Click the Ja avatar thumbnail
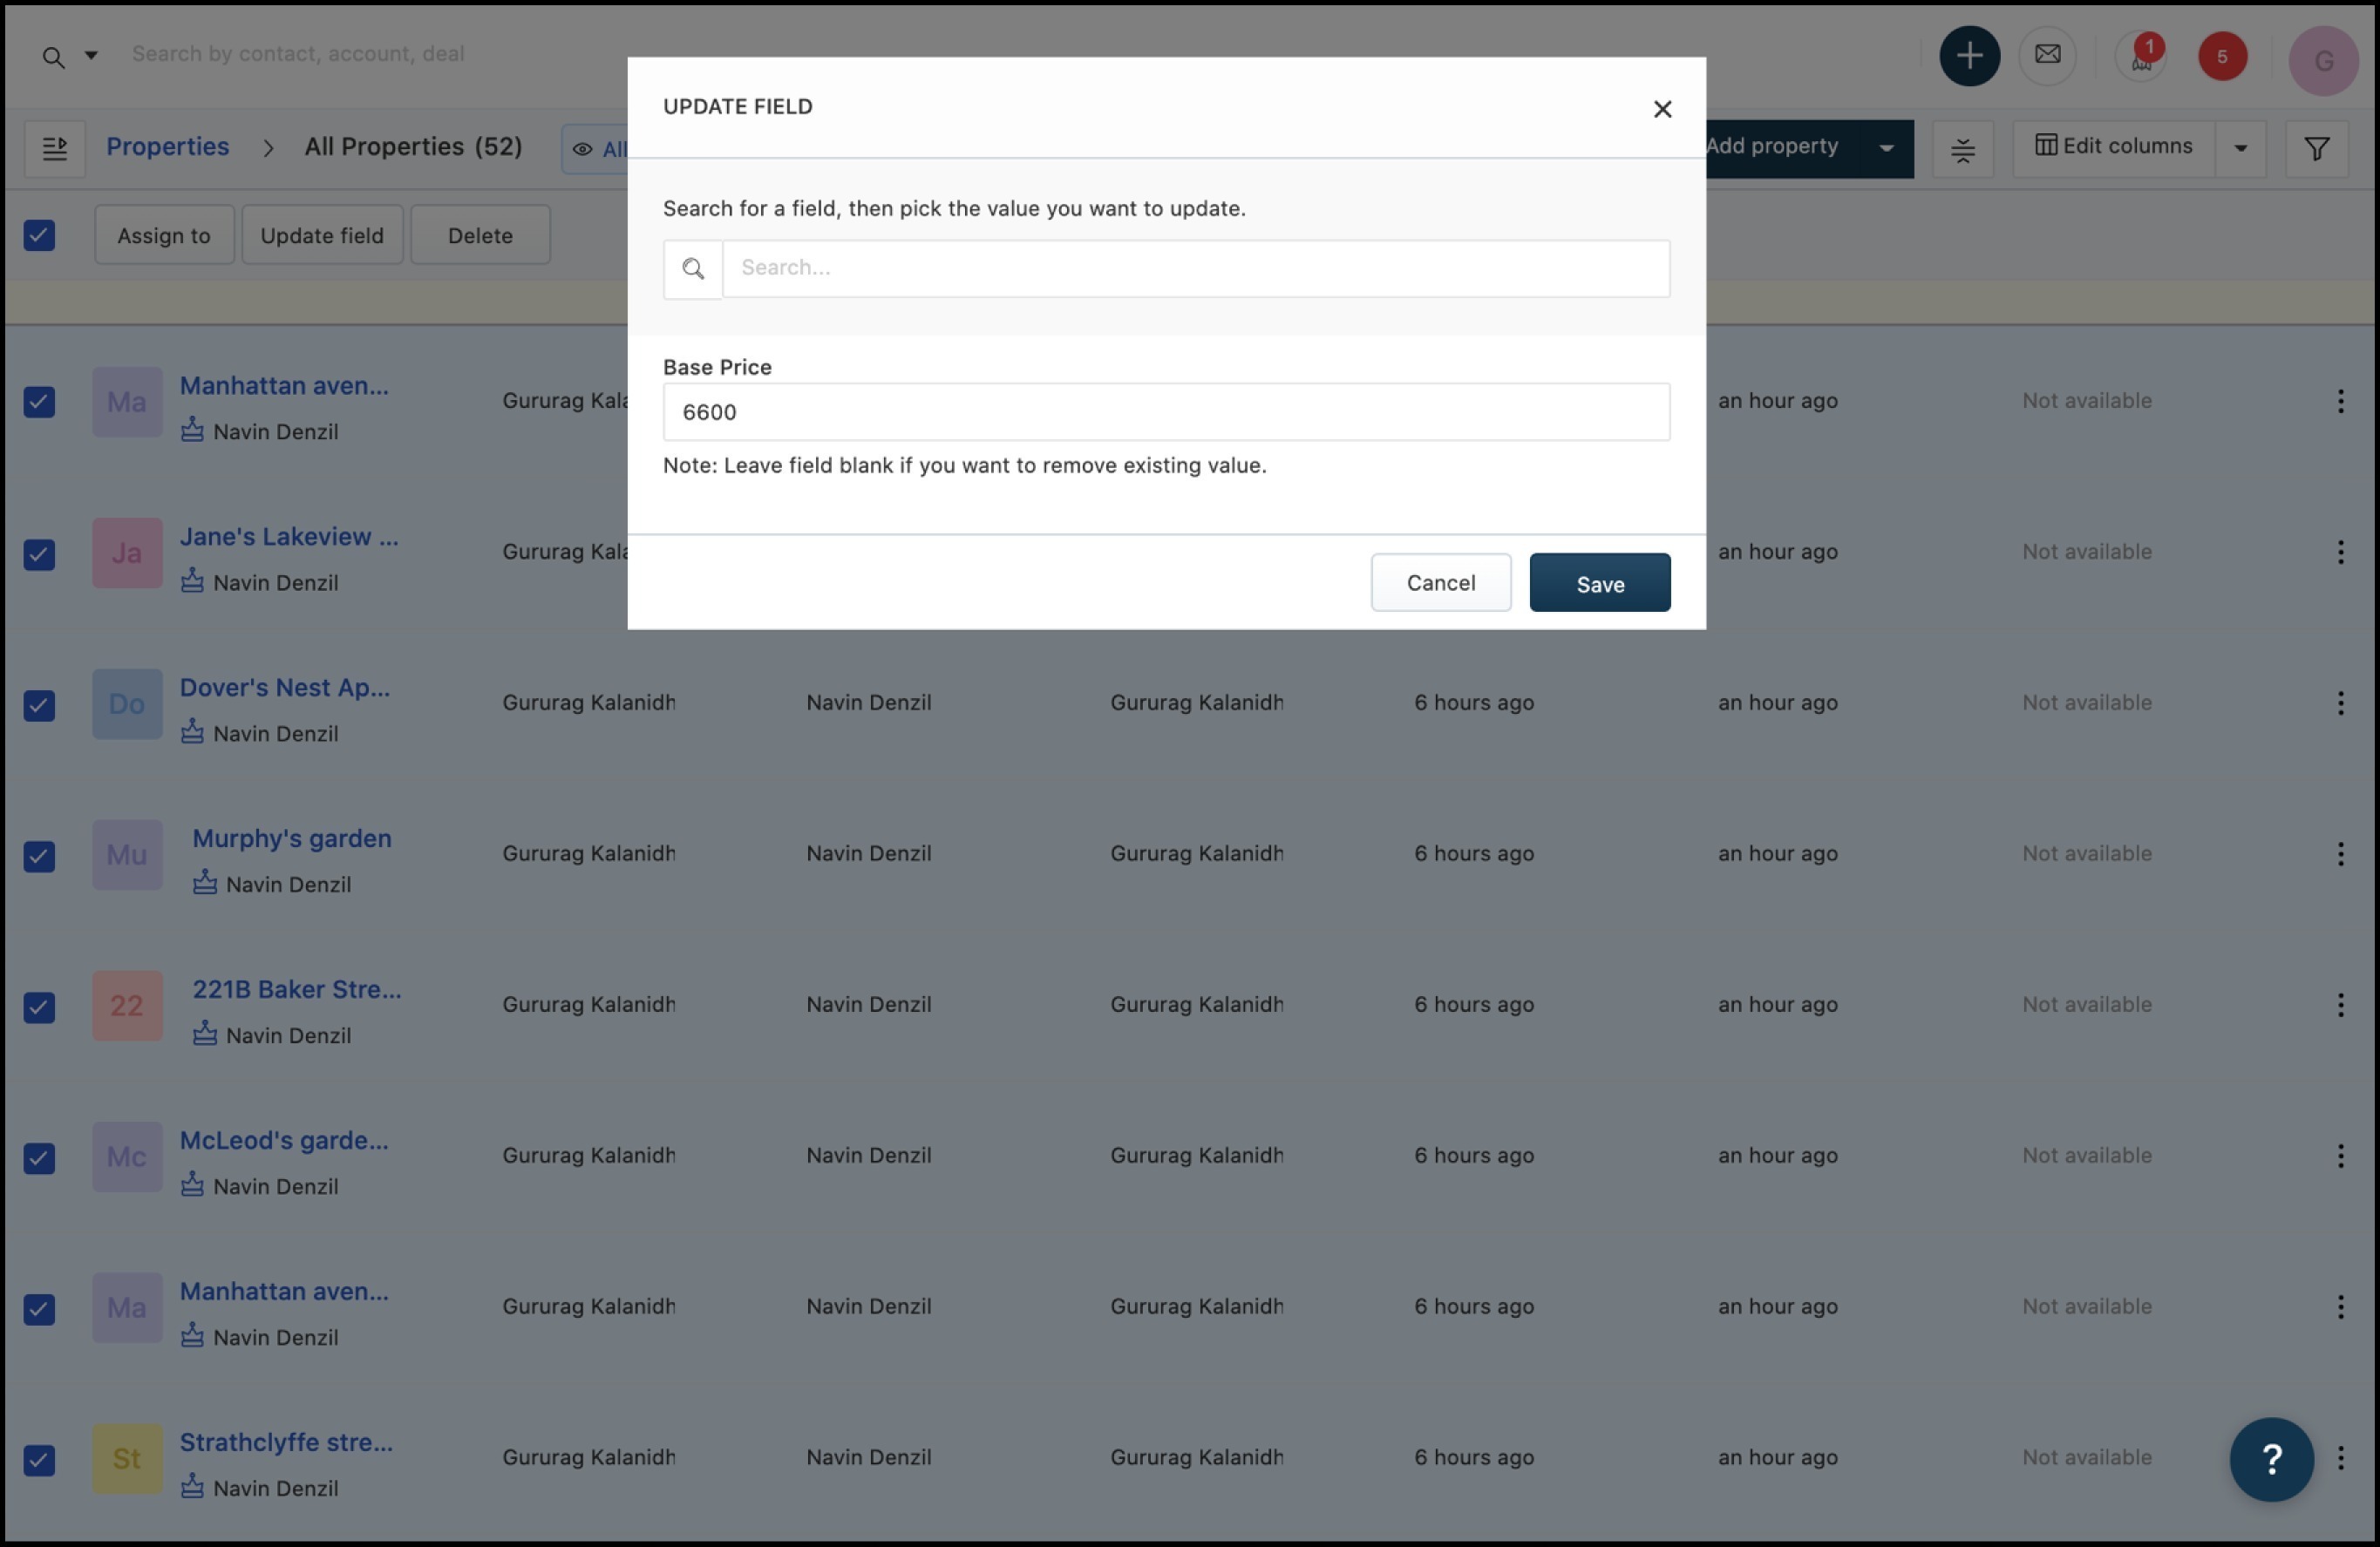Screen dimensions: 2380x1547 click(x=127, y=553)
